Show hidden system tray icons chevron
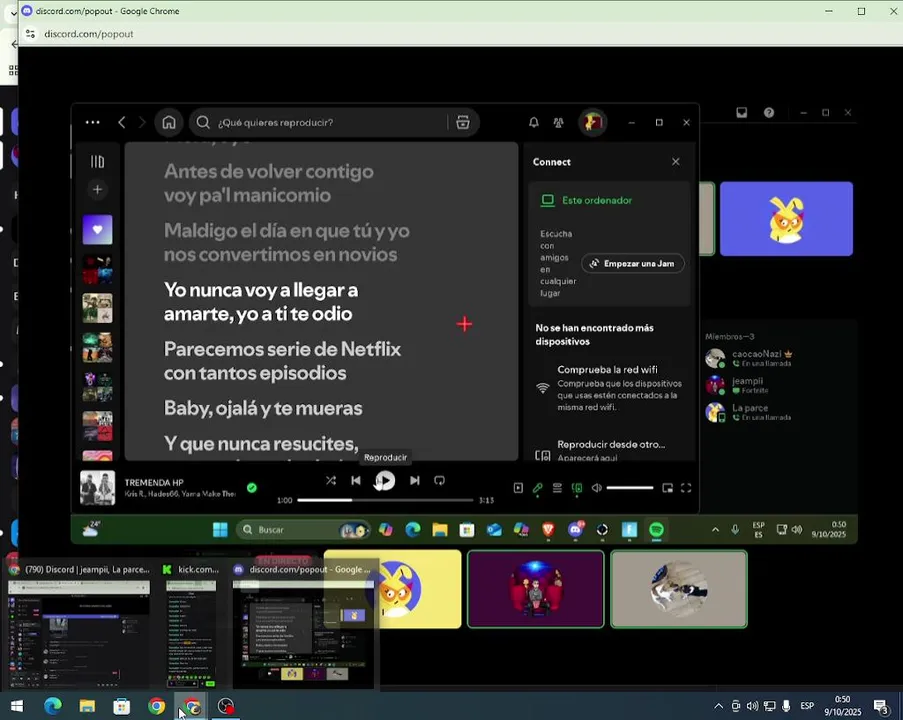The height and width of the screenshot is (720, 903). 719,706
